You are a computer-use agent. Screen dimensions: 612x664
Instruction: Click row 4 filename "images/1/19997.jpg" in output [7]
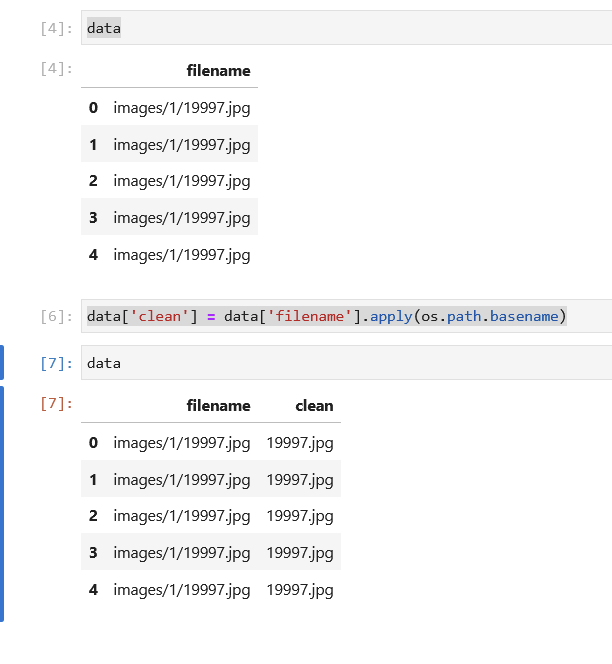point(182,590)
